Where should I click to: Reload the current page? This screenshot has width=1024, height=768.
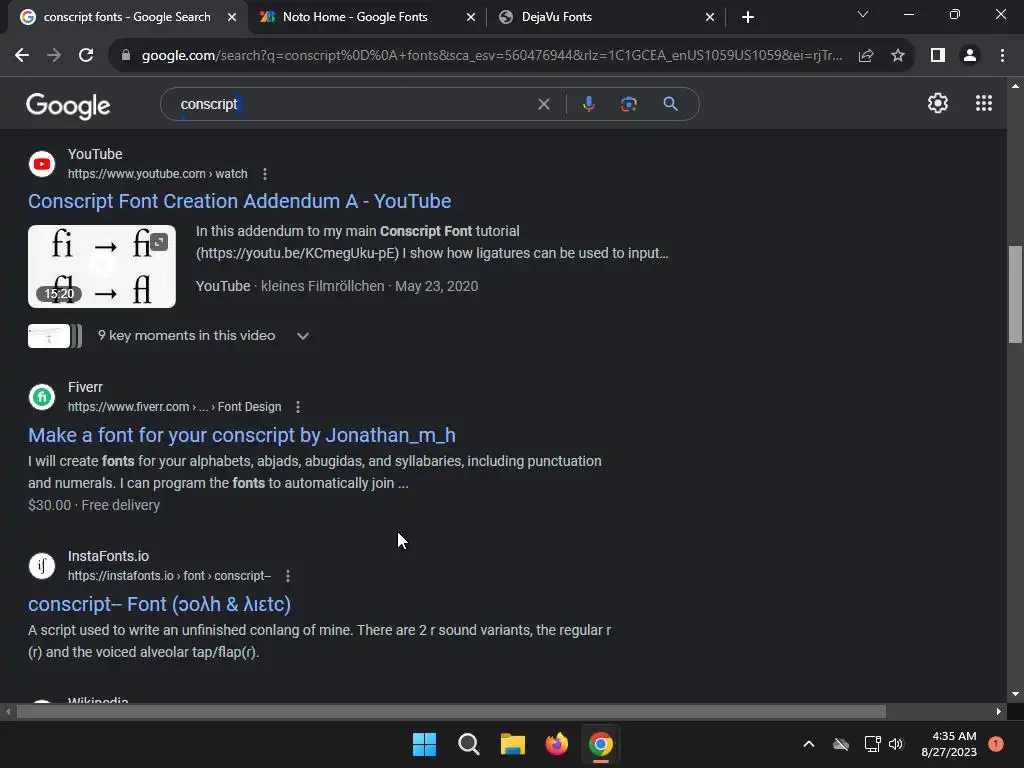[86, 56]
